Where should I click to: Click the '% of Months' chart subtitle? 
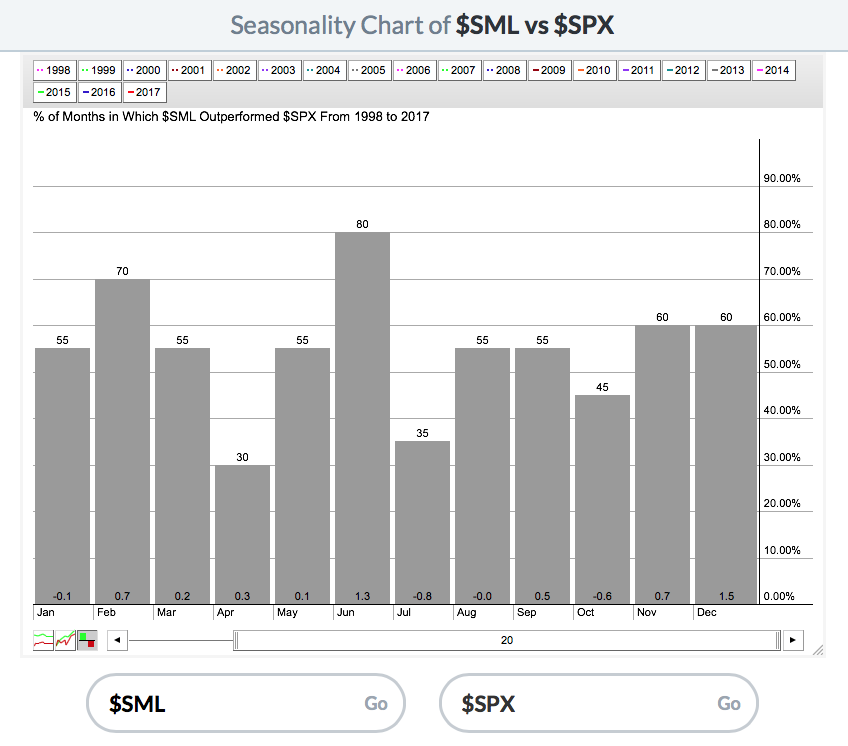231,117
